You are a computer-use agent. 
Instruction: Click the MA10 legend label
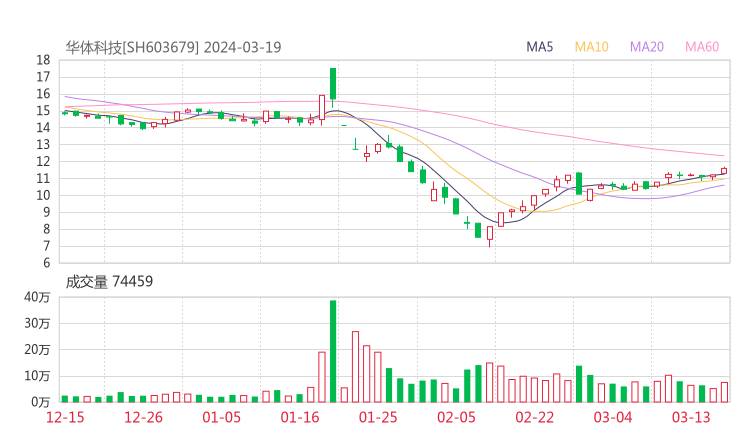[x=591, y=47]
